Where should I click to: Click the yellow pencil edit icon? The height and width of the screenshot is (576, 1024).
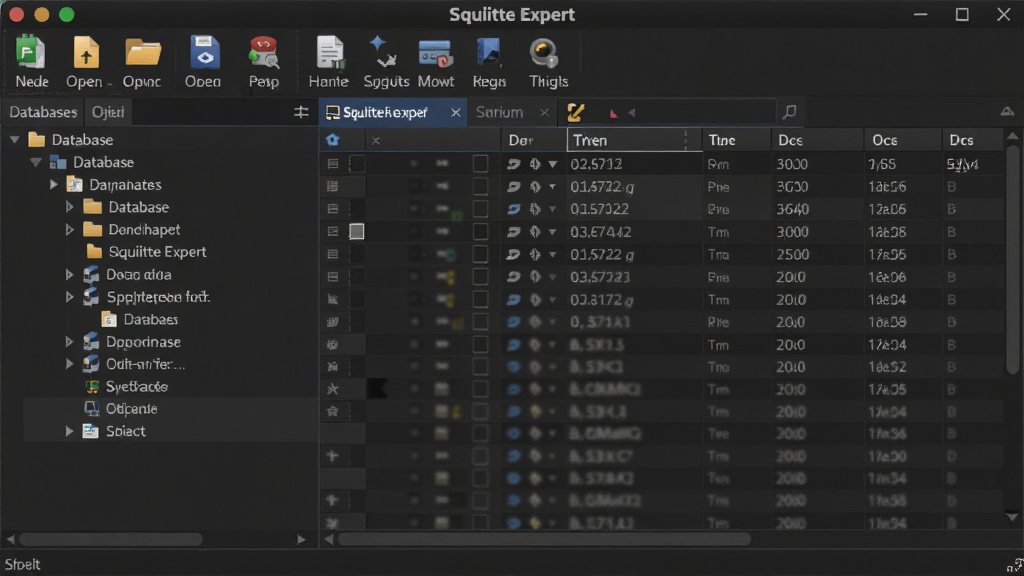click(575, 112)
